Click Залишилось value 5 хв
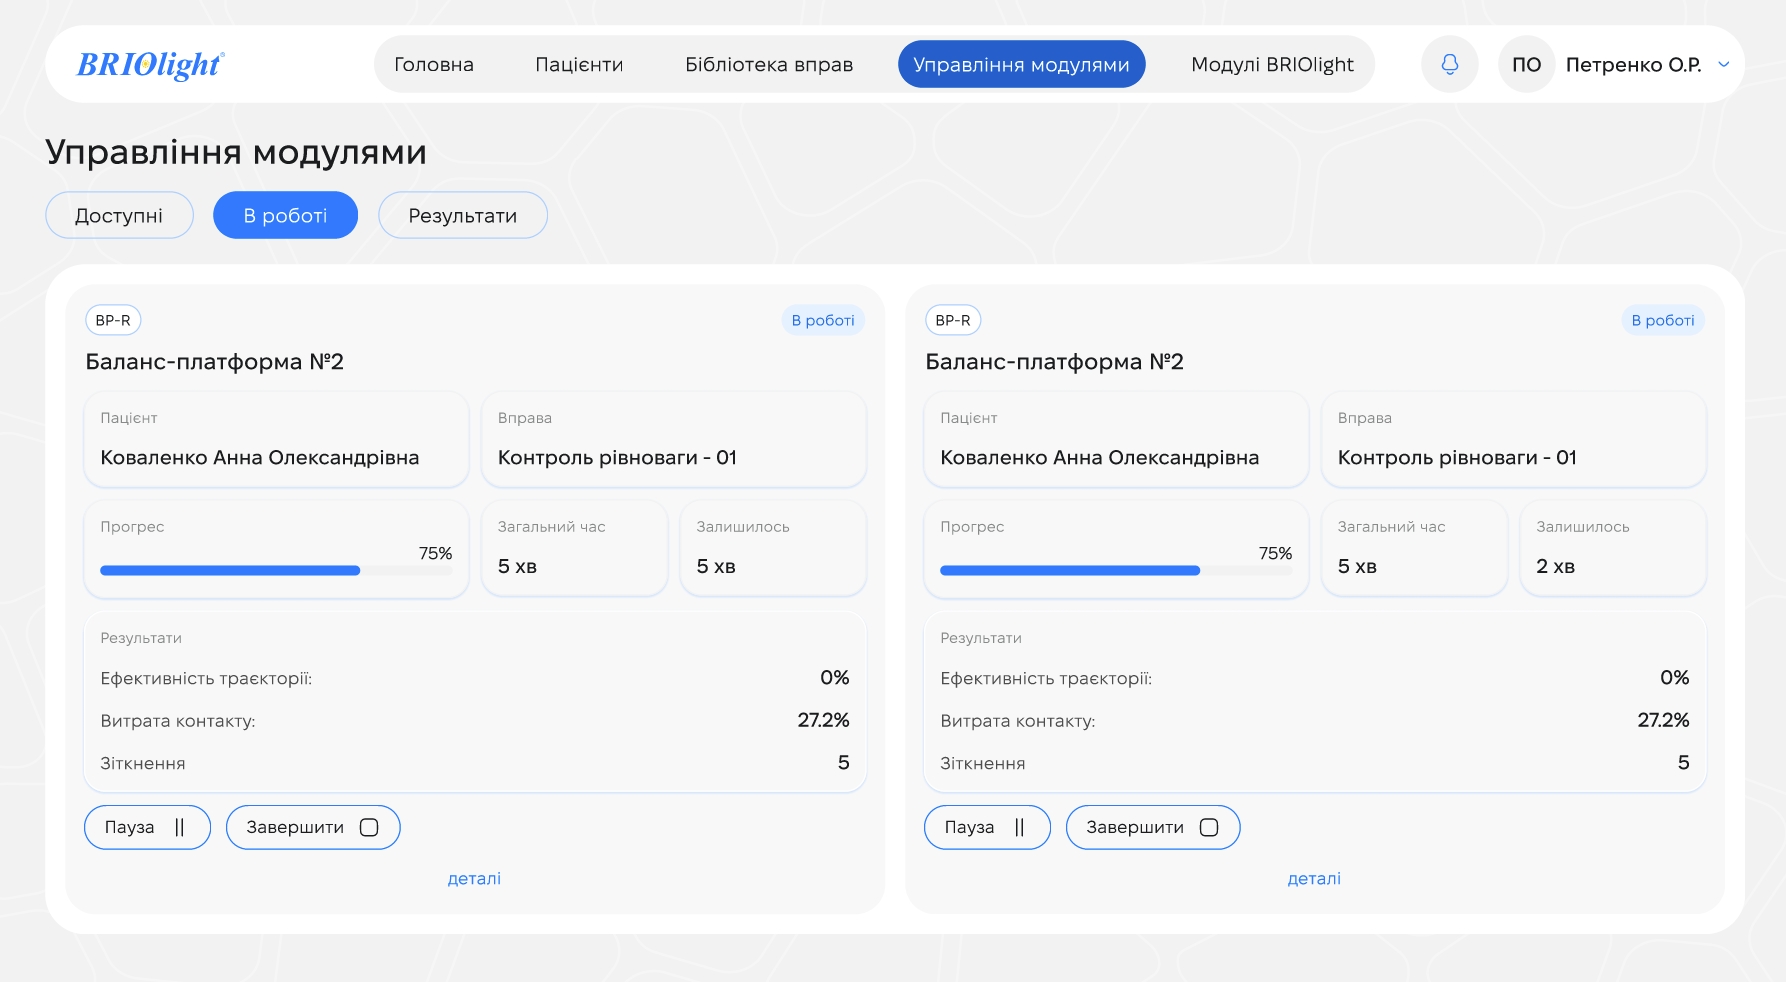Screen dimensions: 1786x982 pos(716,566)
